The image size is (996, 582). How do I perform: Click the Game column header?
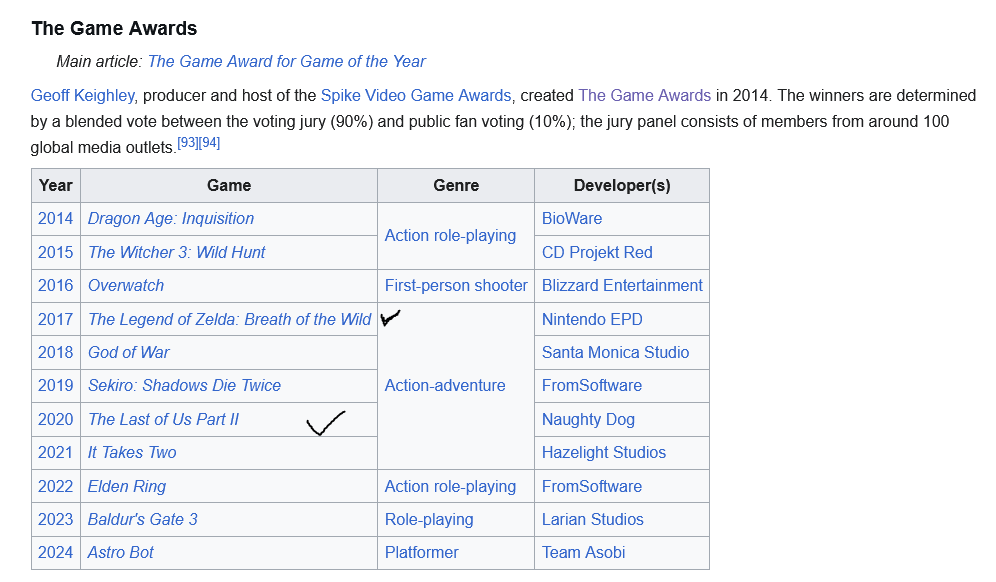(x=229, y=186)
